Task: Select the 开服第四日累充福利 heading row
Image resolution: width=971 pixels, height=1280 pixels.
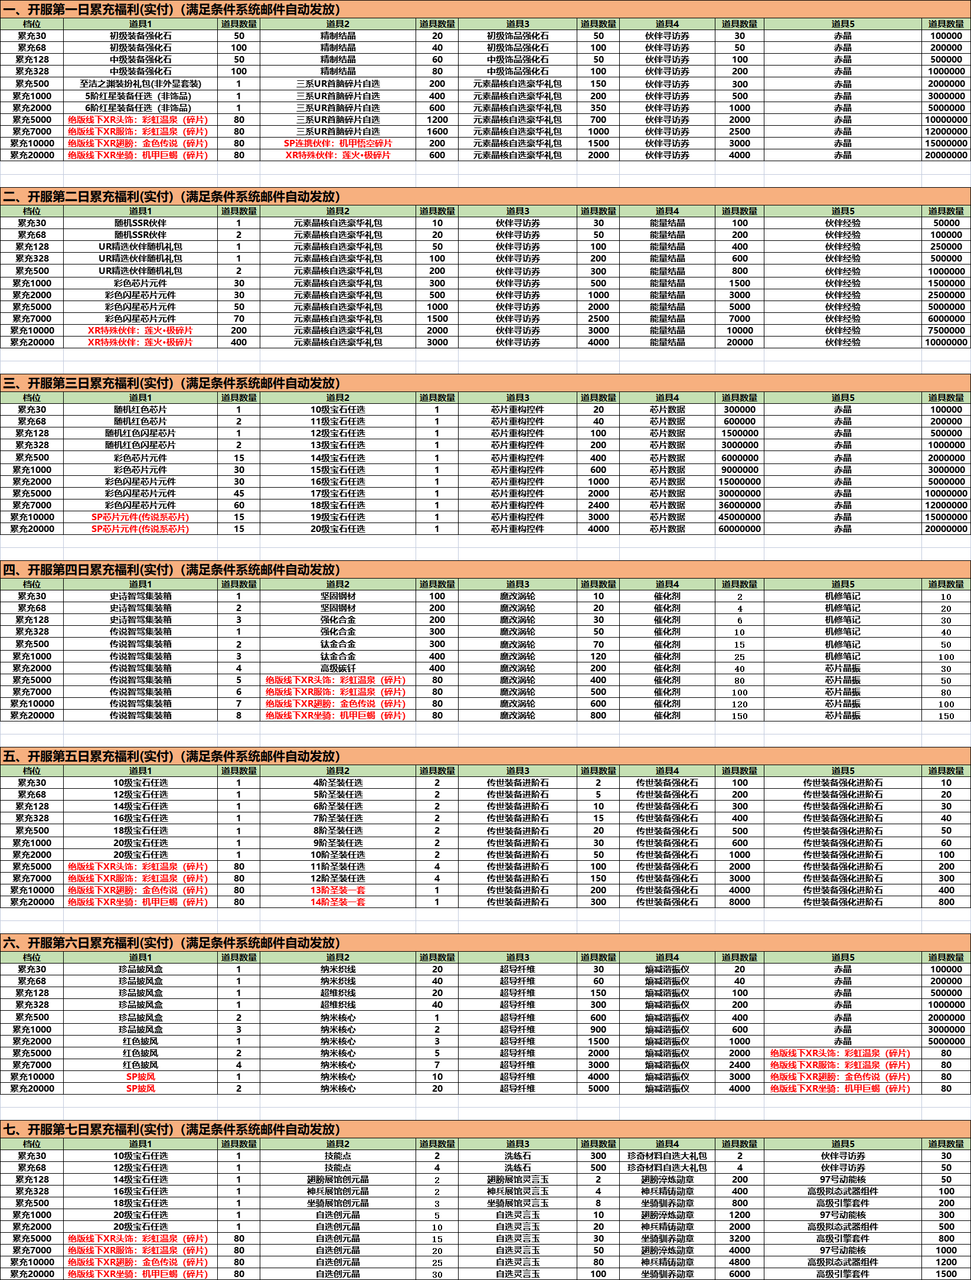Action: [x=170, y=570]
